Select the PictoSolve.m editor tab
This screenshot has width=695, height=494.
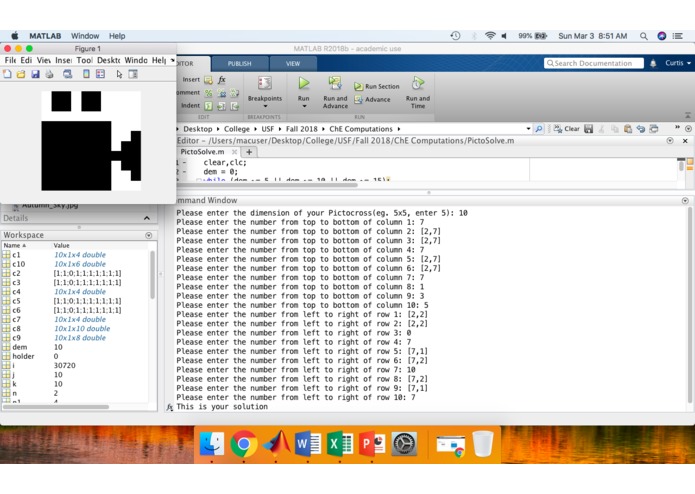(203, 152)
